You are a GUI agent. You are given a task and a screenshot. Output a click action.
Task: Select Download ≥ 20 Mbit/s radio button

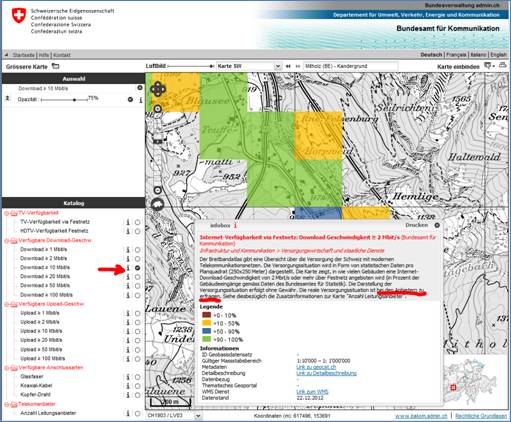point(137,277)
